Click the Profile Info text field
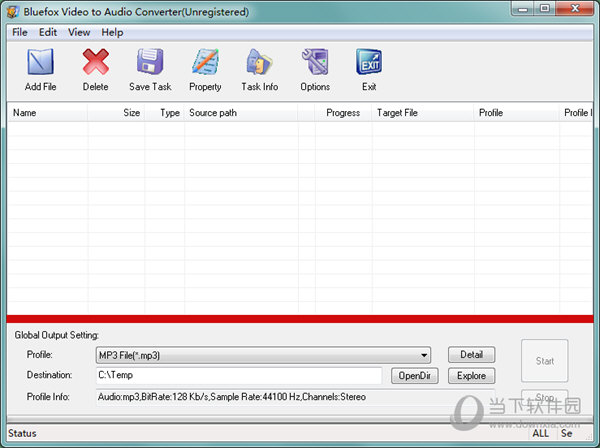This screenshot has height=448, width=600. coord(295,397)
